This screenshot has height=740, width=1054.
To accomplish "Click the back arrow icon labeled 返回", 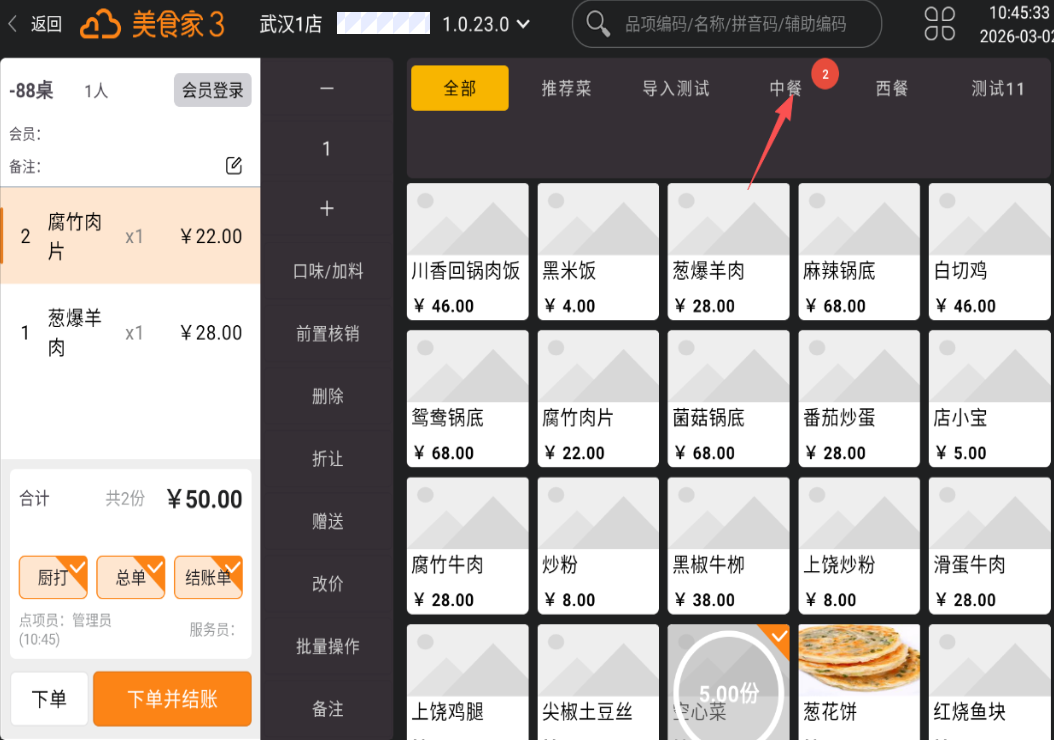I will coord(14,24).
